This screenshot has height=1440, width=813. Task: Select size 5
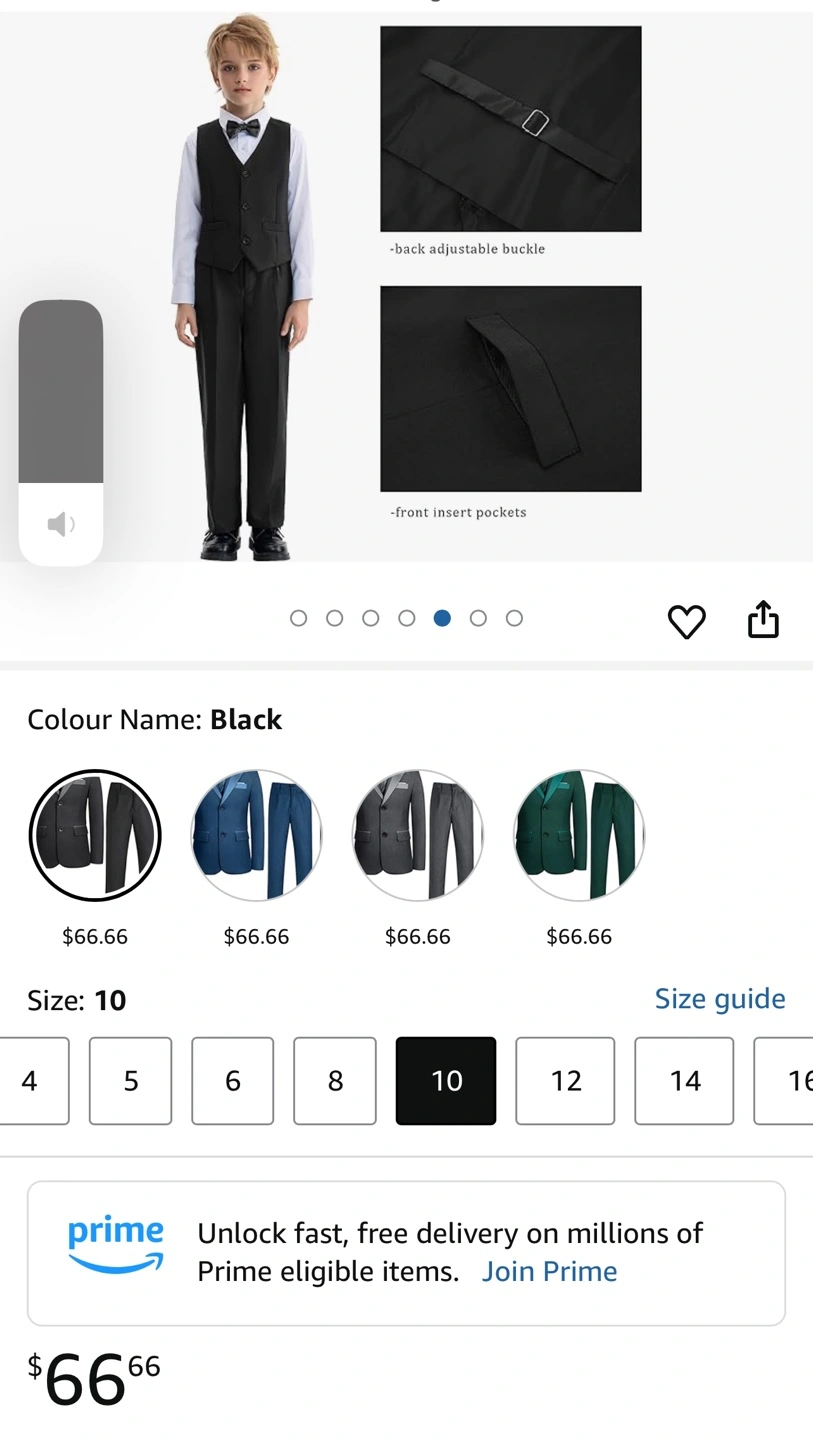[131, 1081]
